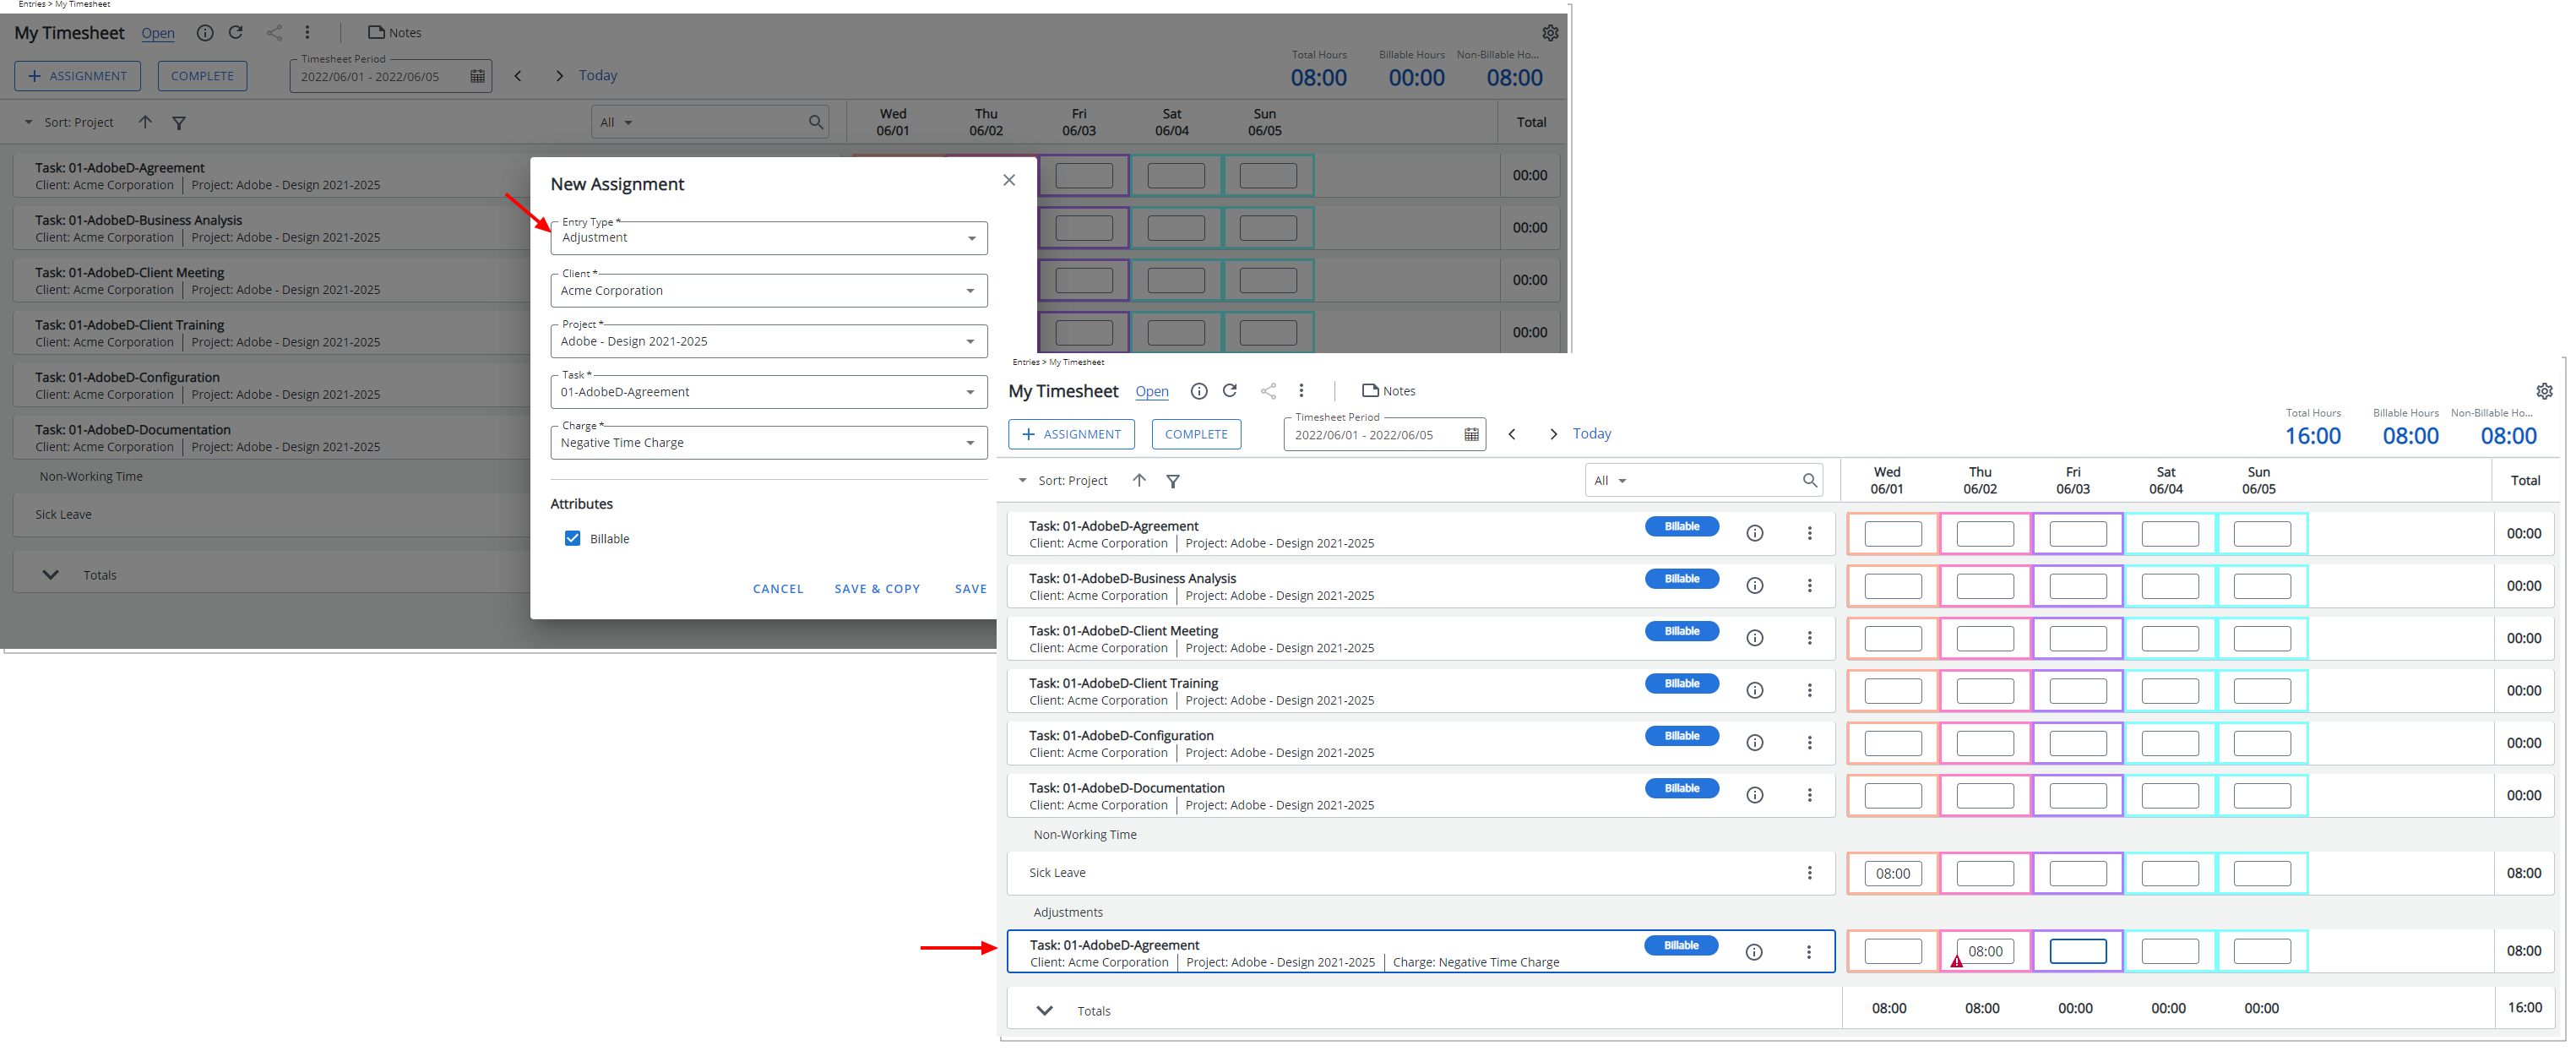Viewport: 2576px width, 1051px height.
Task: Close the New Assignment dialog
Action: click(x=1009, y=180)
